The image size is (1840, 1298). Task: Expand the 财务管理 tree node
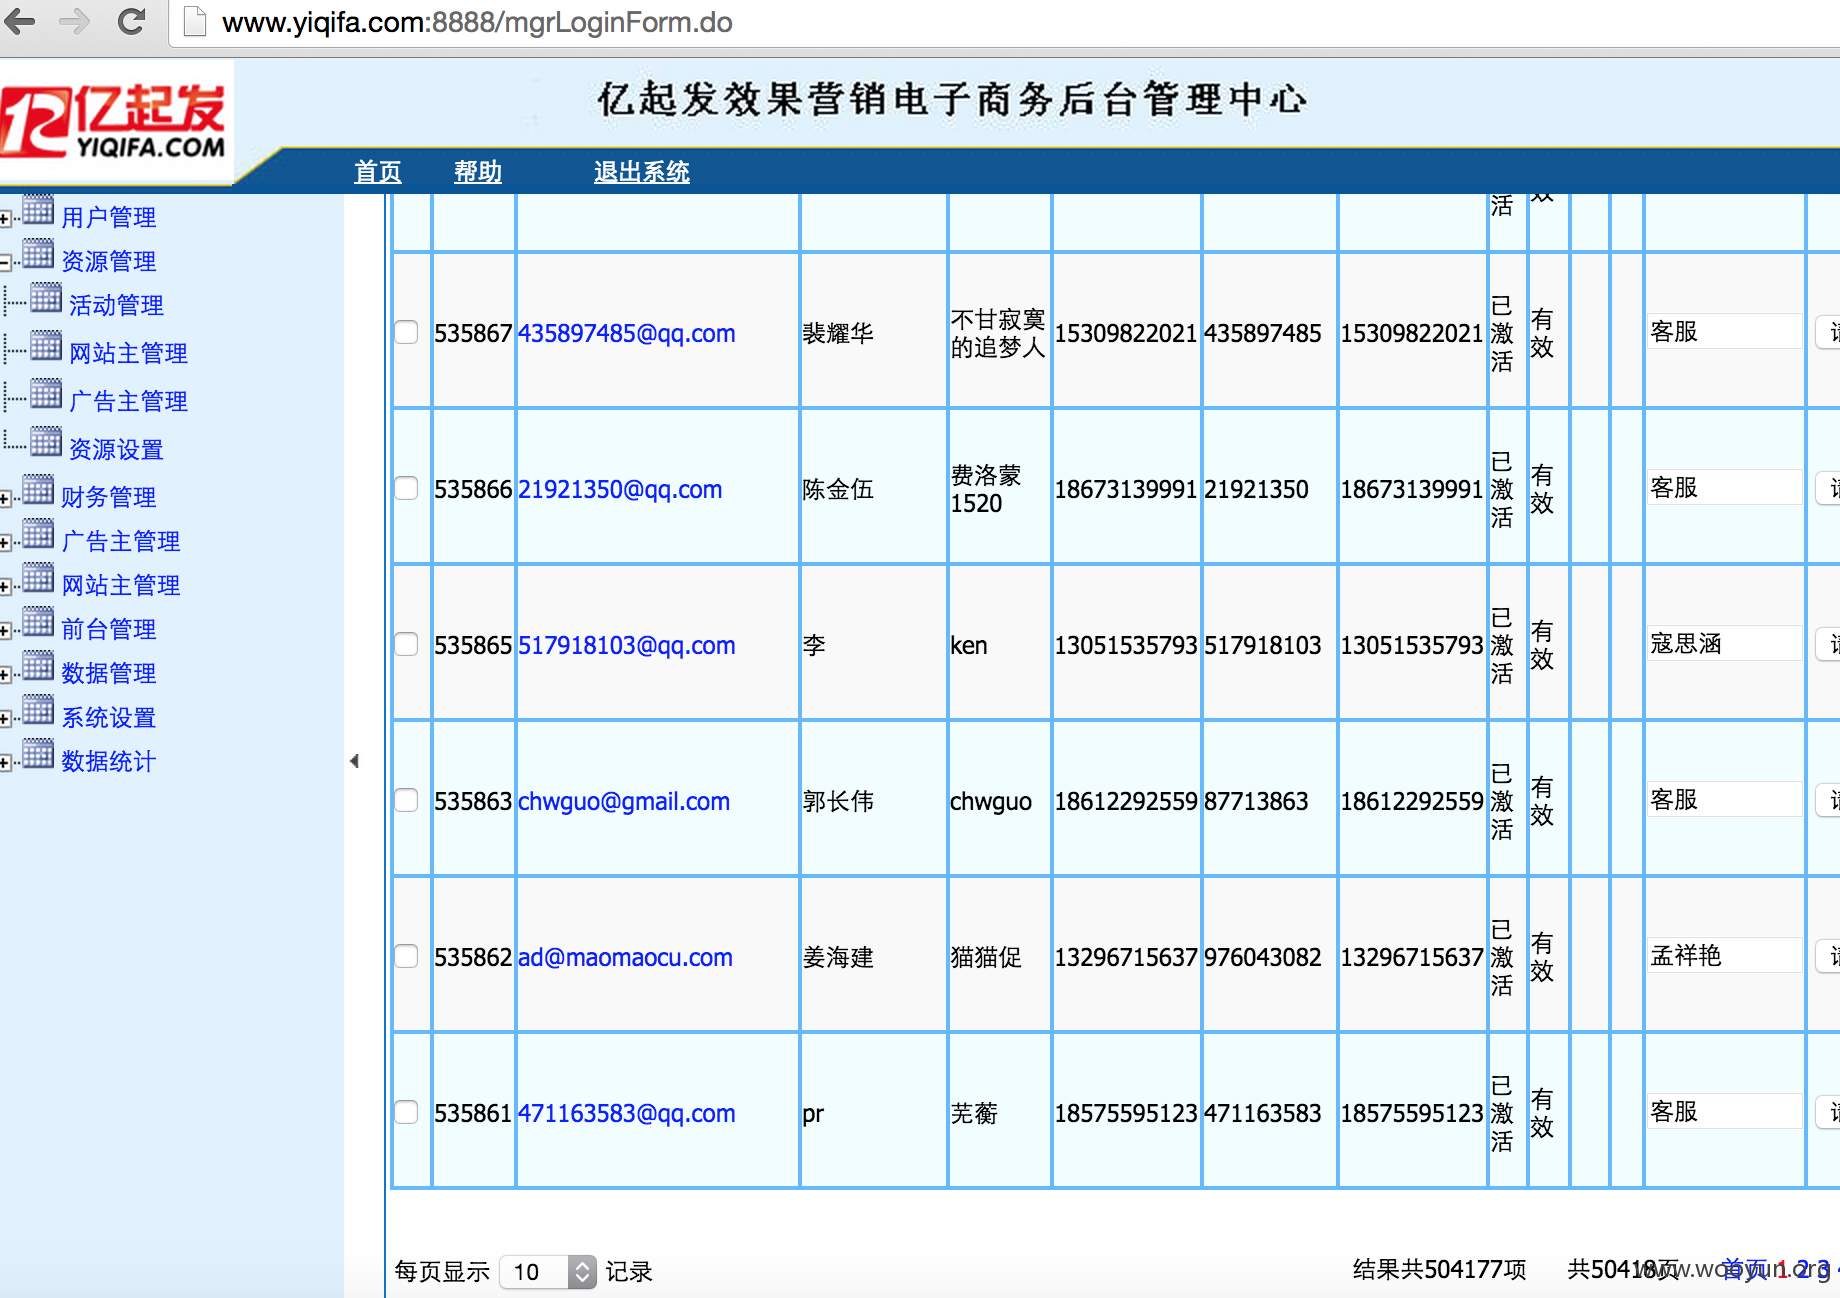(5, 499)
